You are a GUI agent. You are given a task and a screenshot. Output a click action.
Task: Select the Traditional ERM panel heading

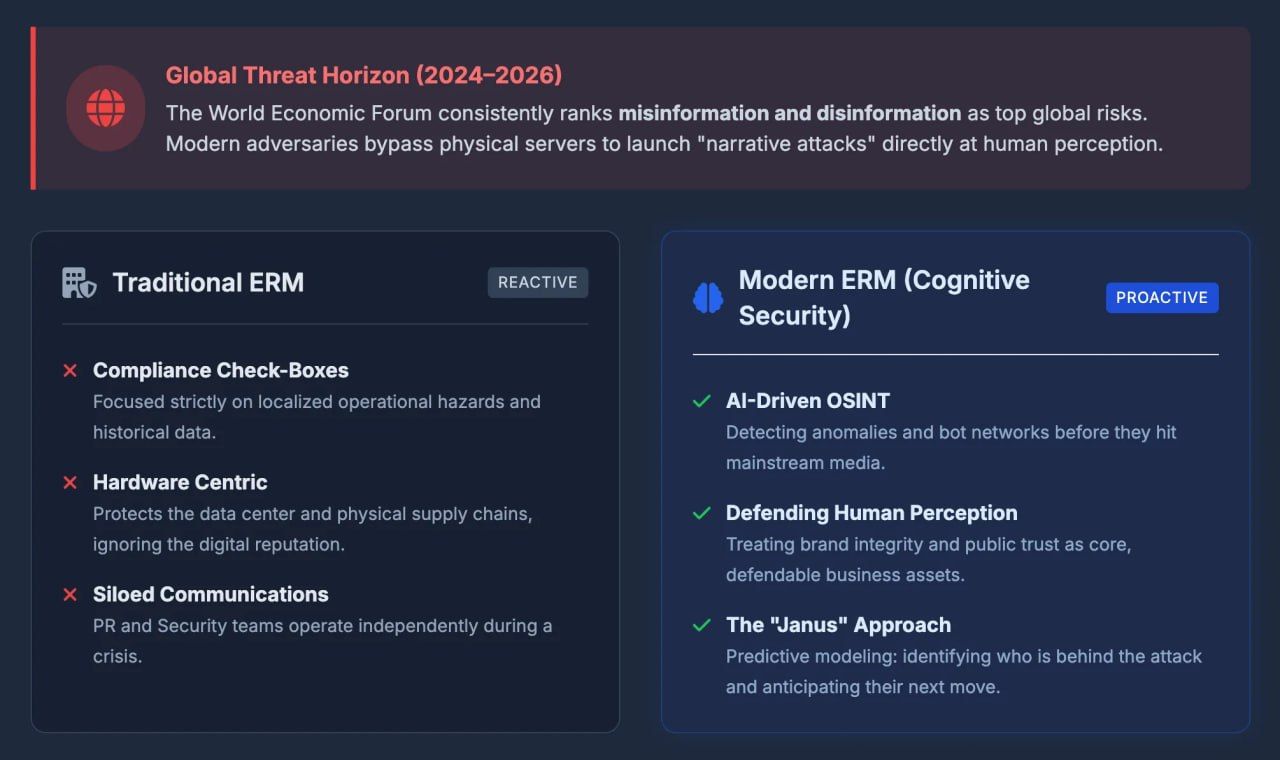coord(208,282)
